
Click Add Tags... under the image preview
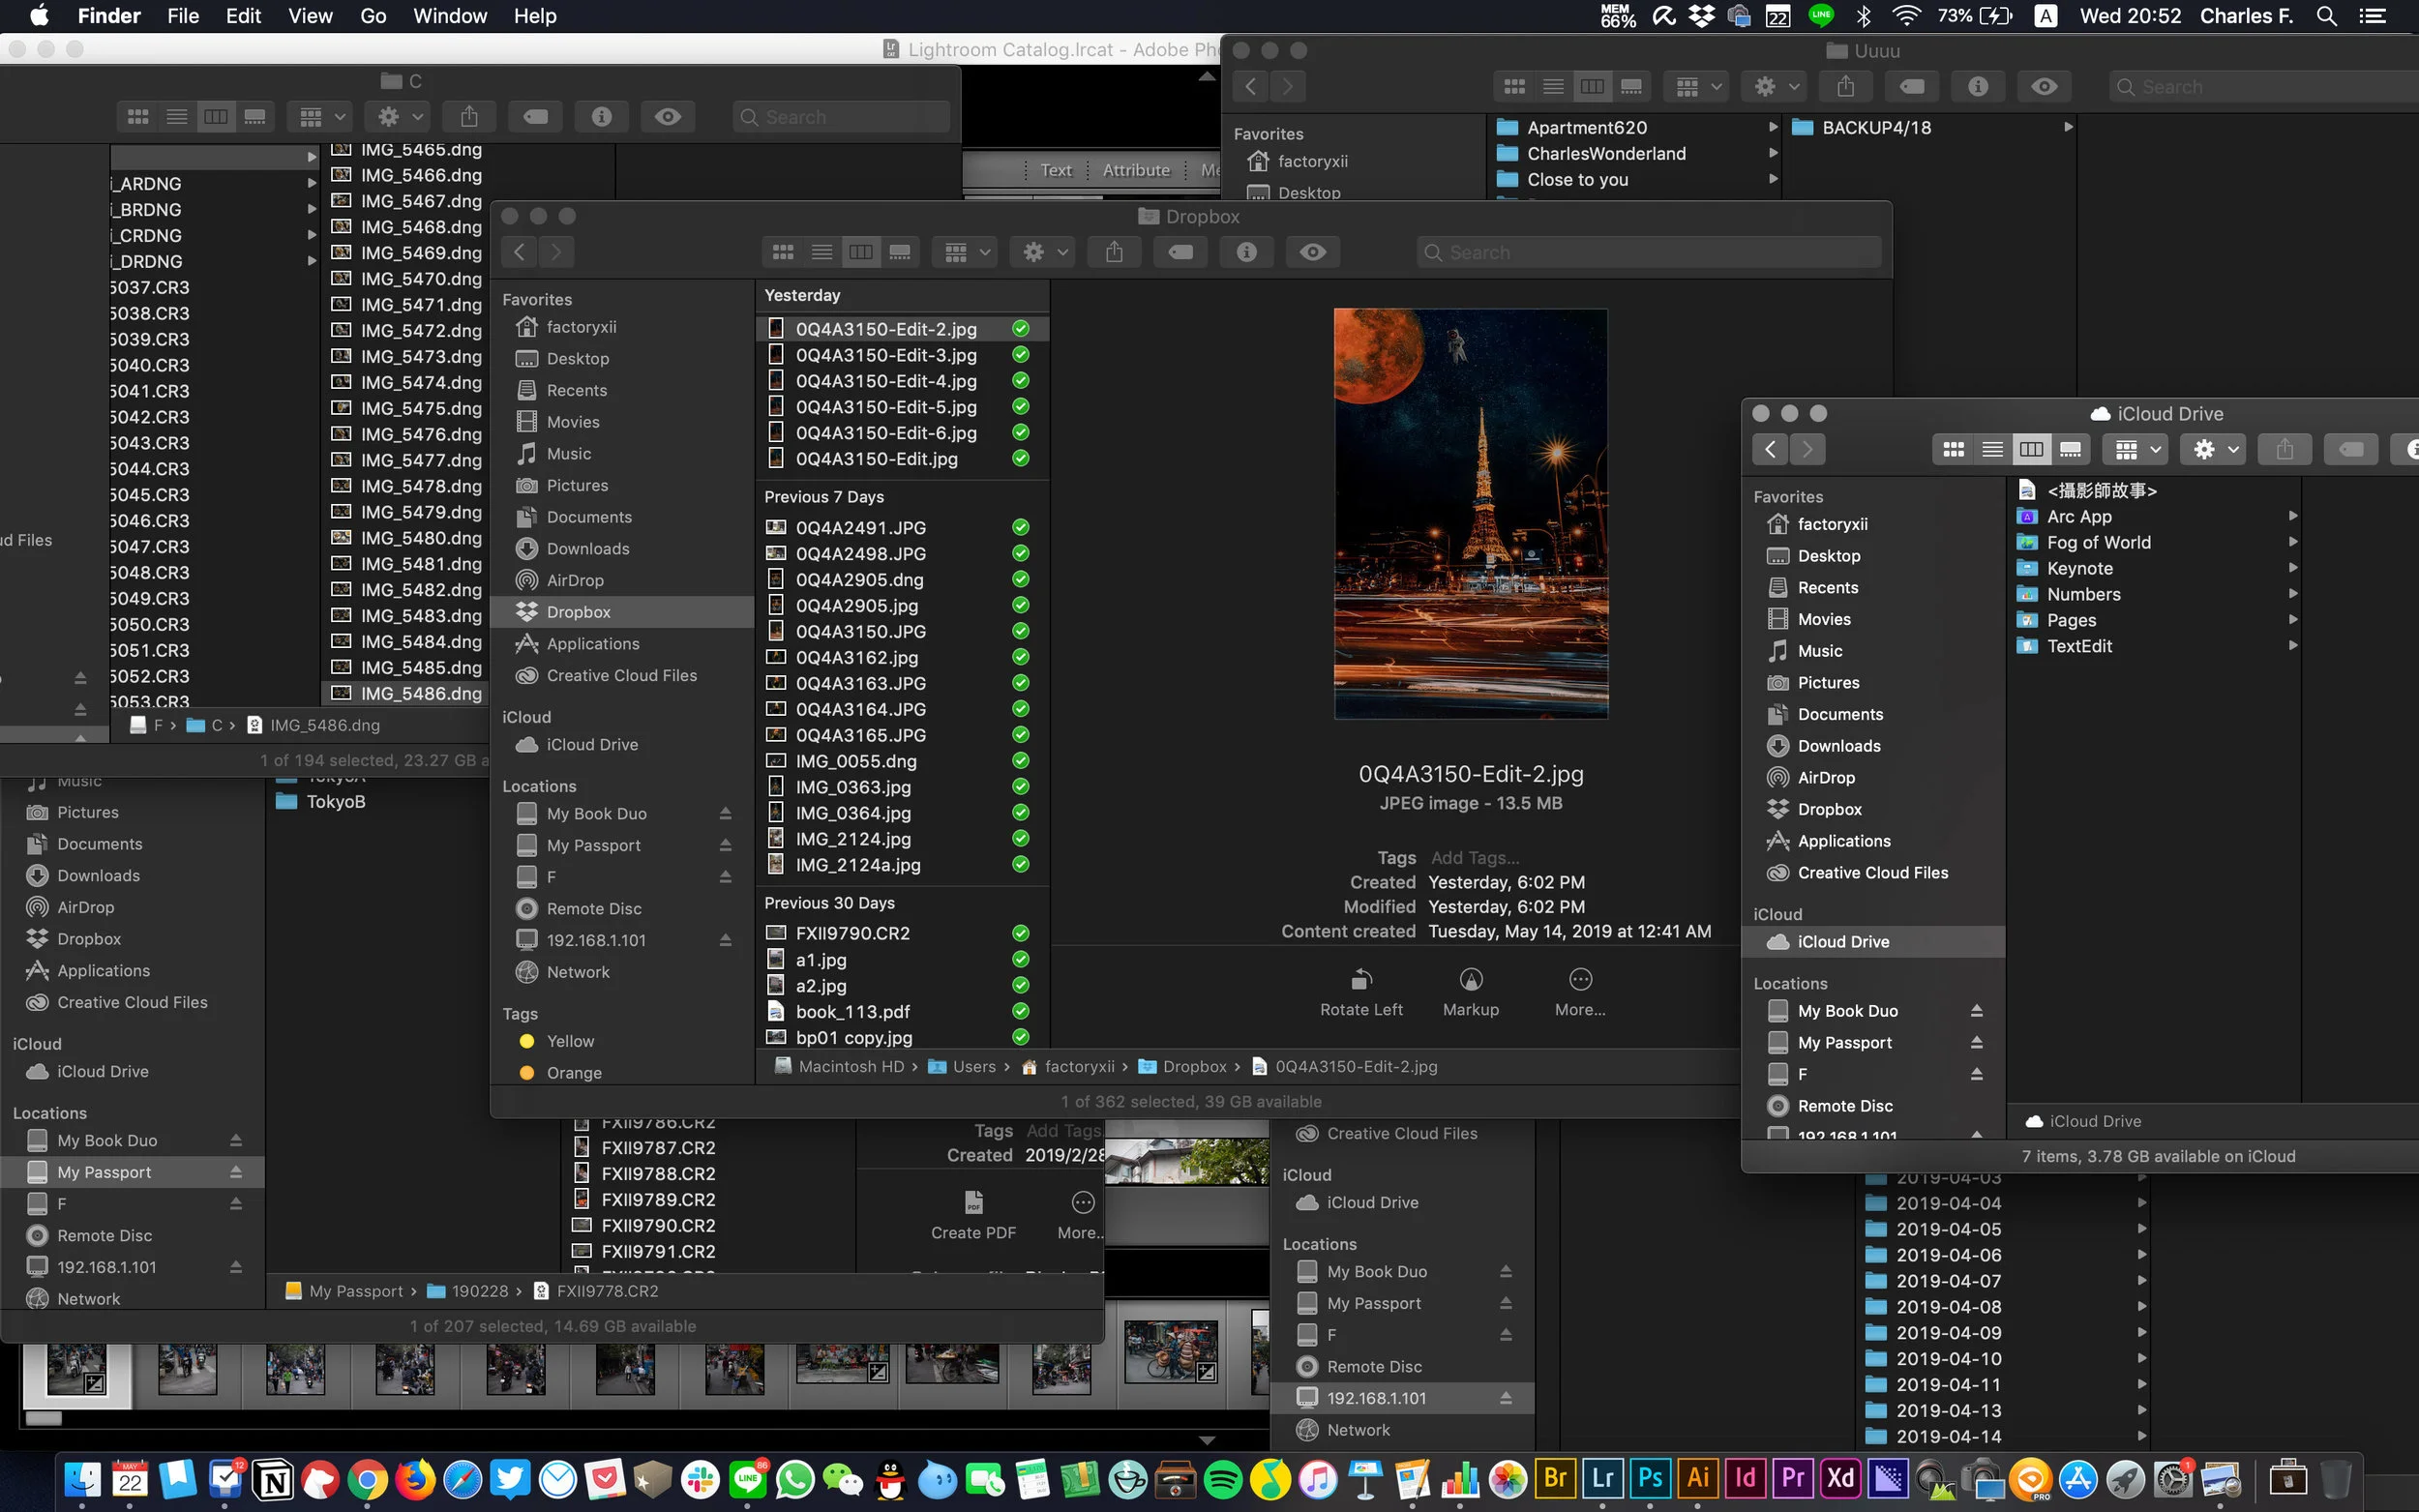(x=1475, y=857)
